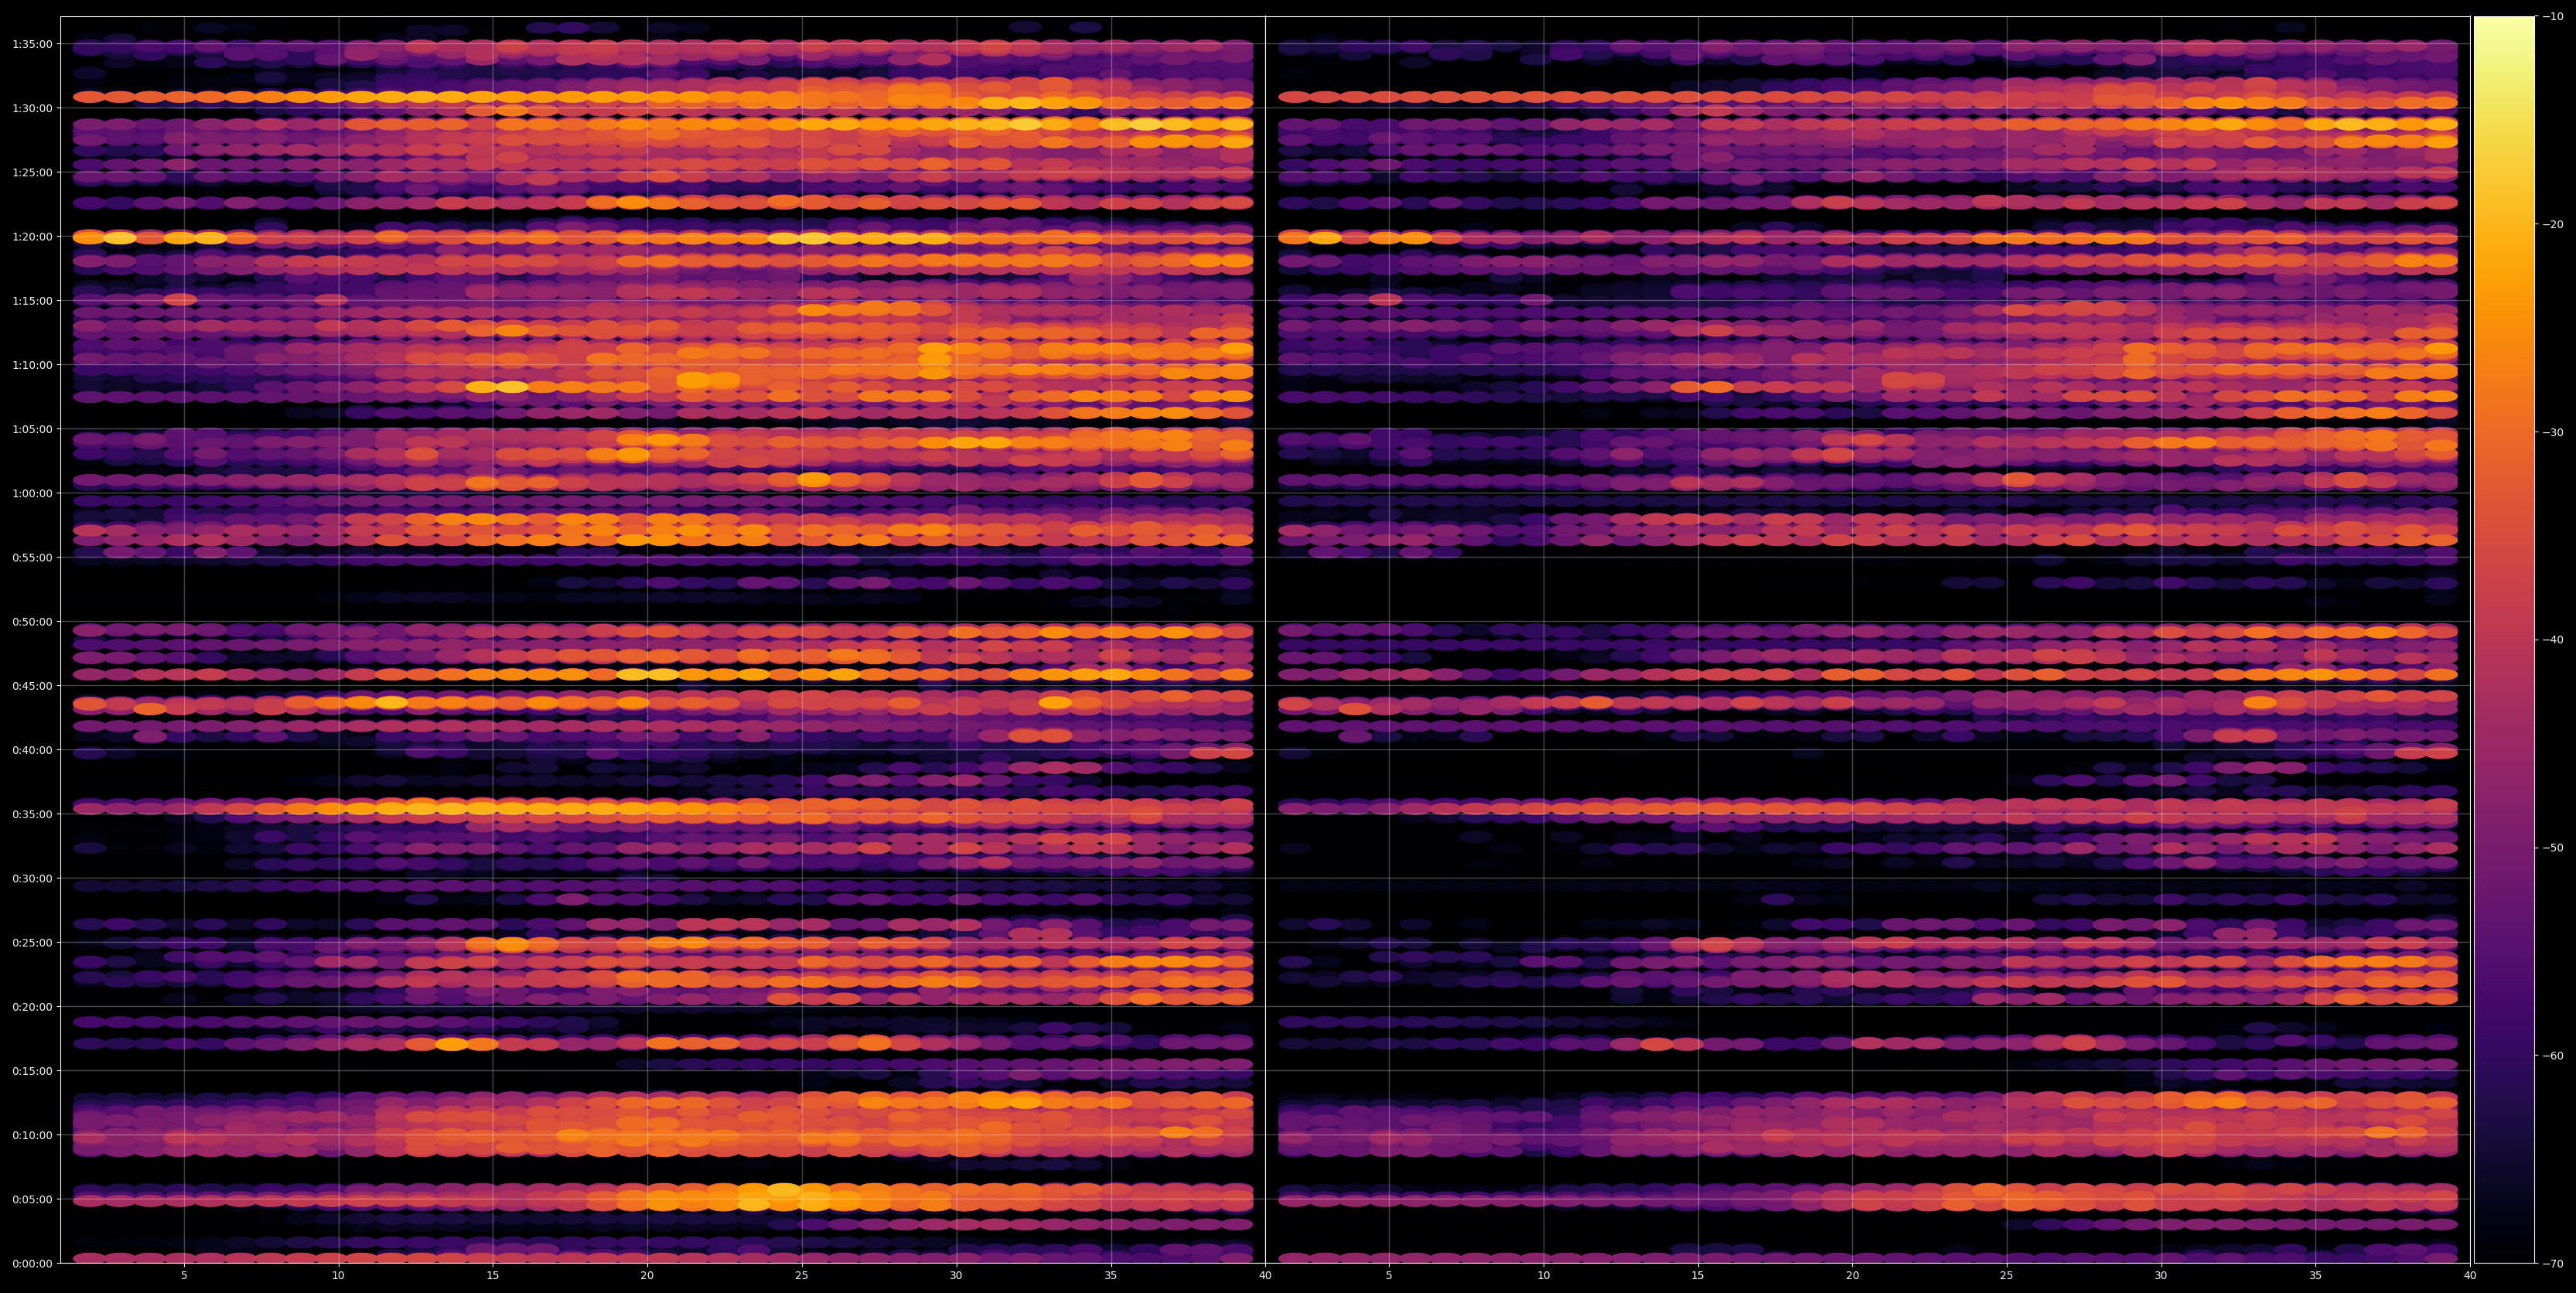Select the −70 colorbar value
Screen dimensions: 2576x1293
(x=2553, y=1263)
